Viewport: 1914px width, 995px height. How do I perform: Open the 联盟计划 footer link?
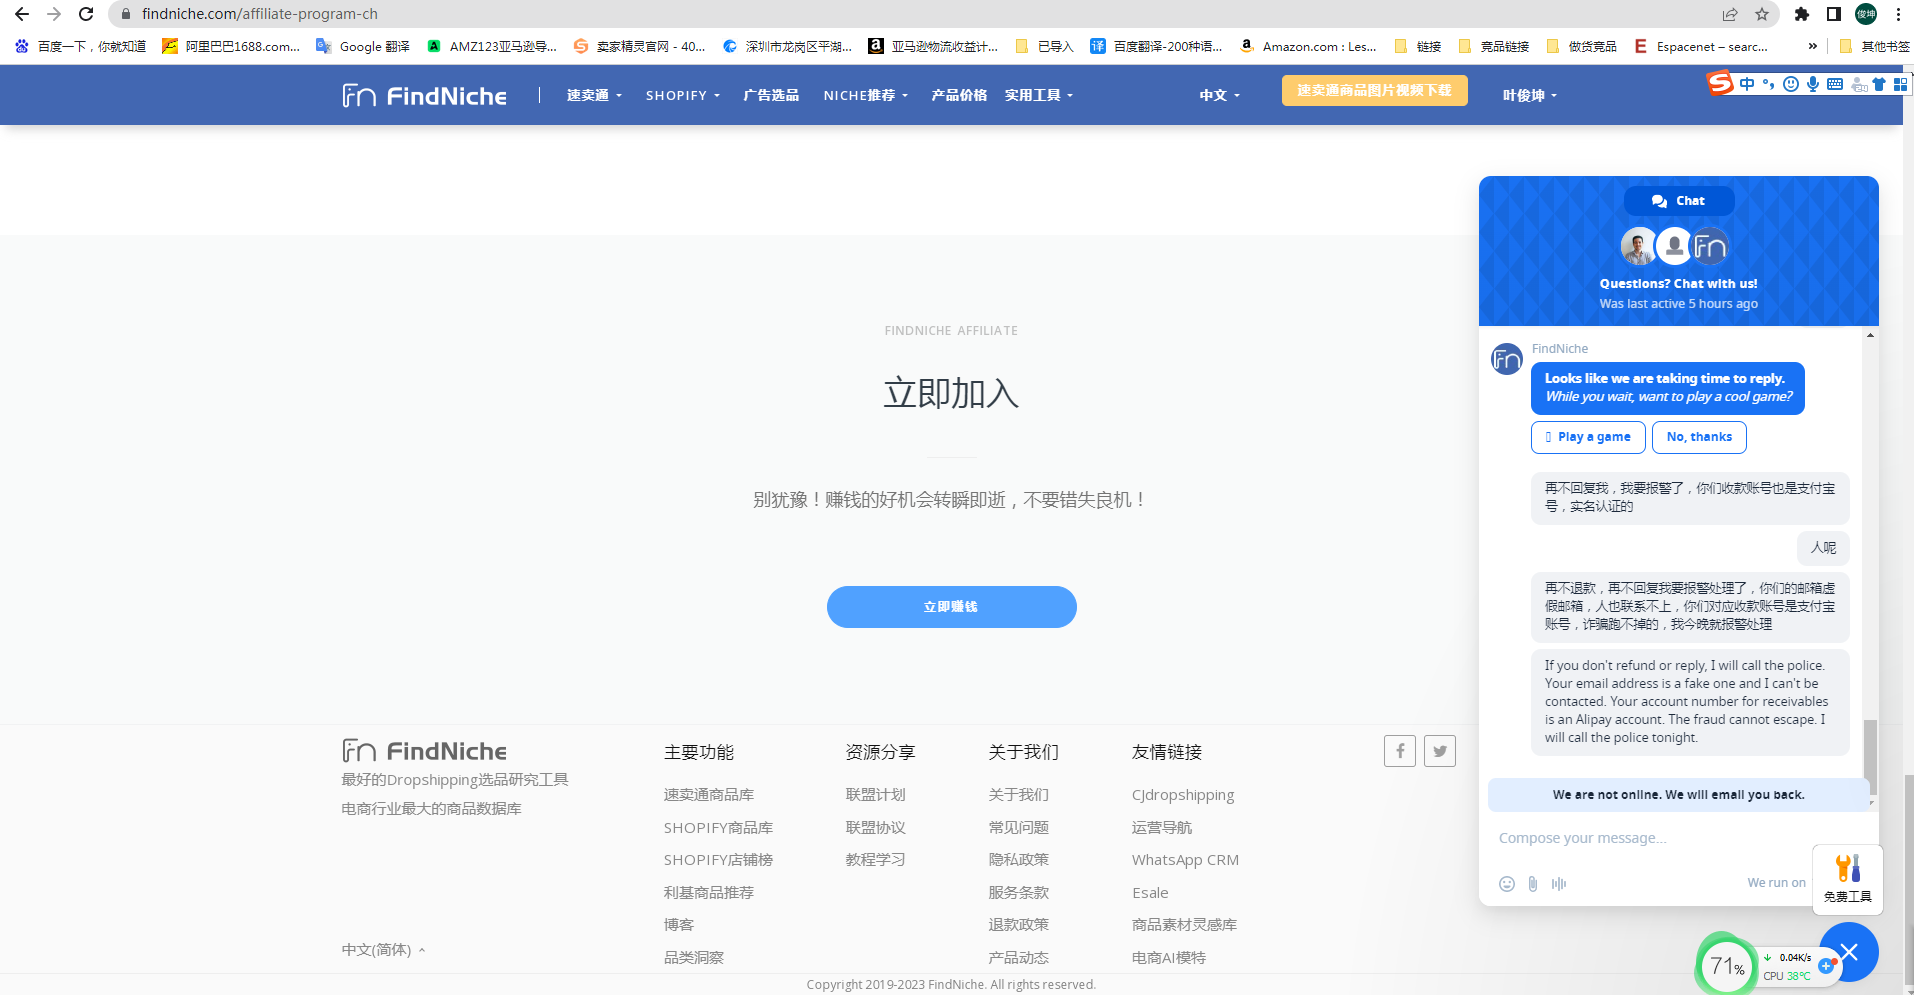876,794
